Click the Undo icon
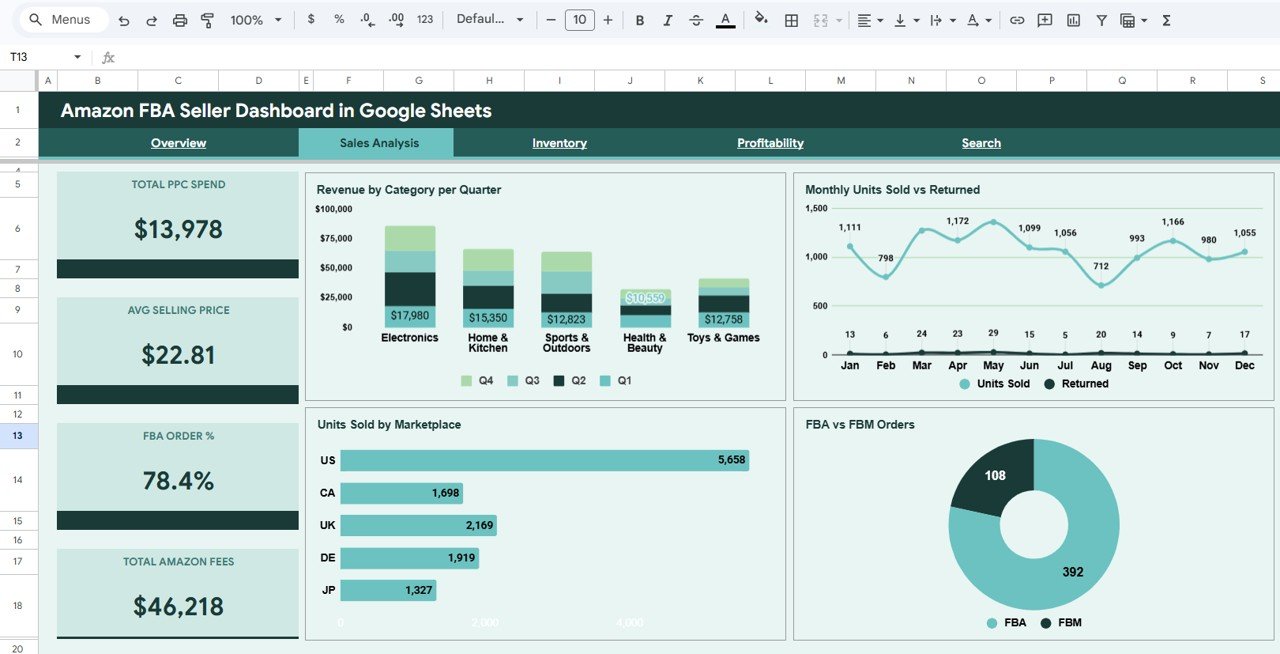The image size is (1280, 654). click(122, 19)
